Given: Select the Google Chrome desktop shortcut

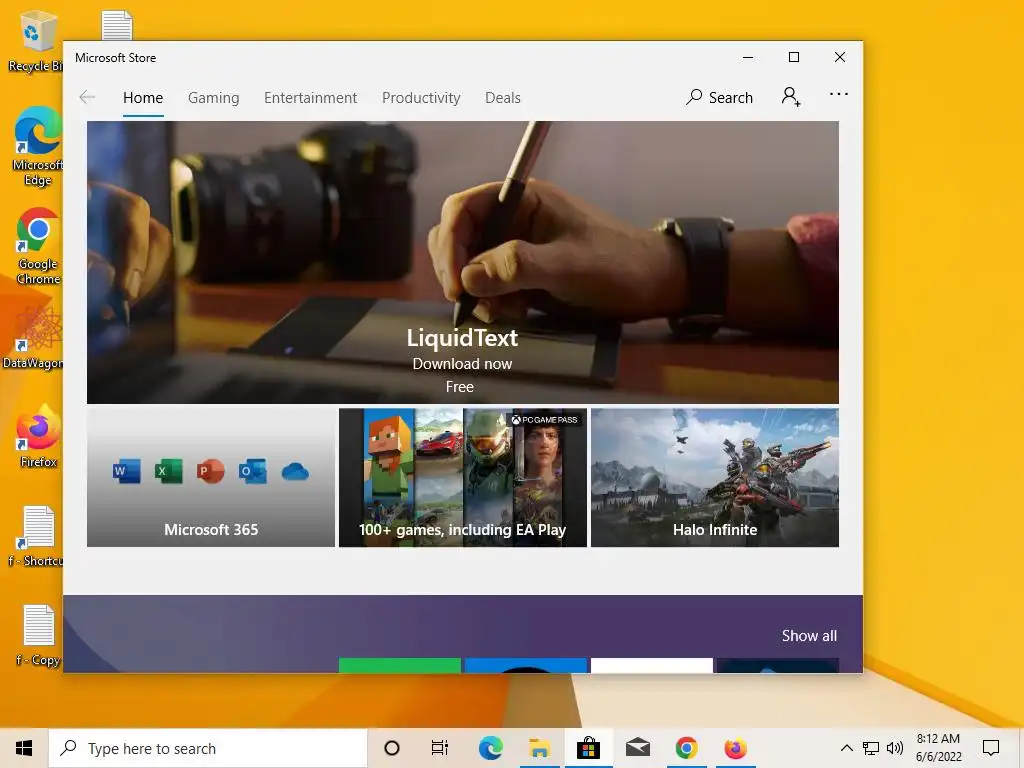Looking at the screenshot, I should tap(37, 246).
